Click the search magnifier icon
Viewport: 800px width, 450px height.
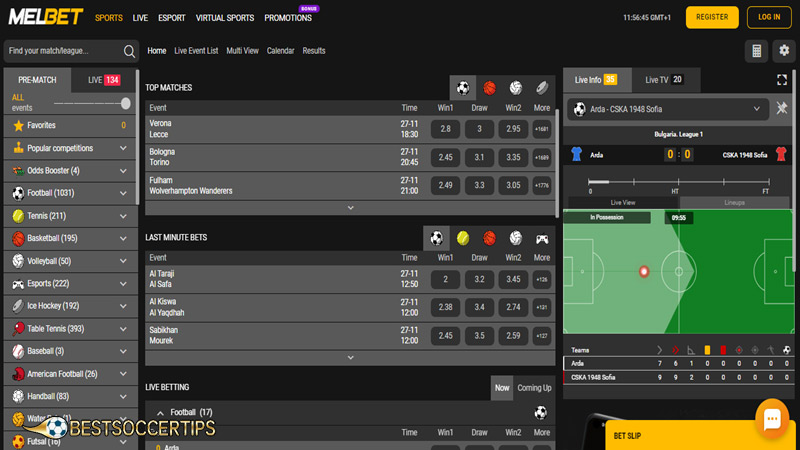(129, 51)
